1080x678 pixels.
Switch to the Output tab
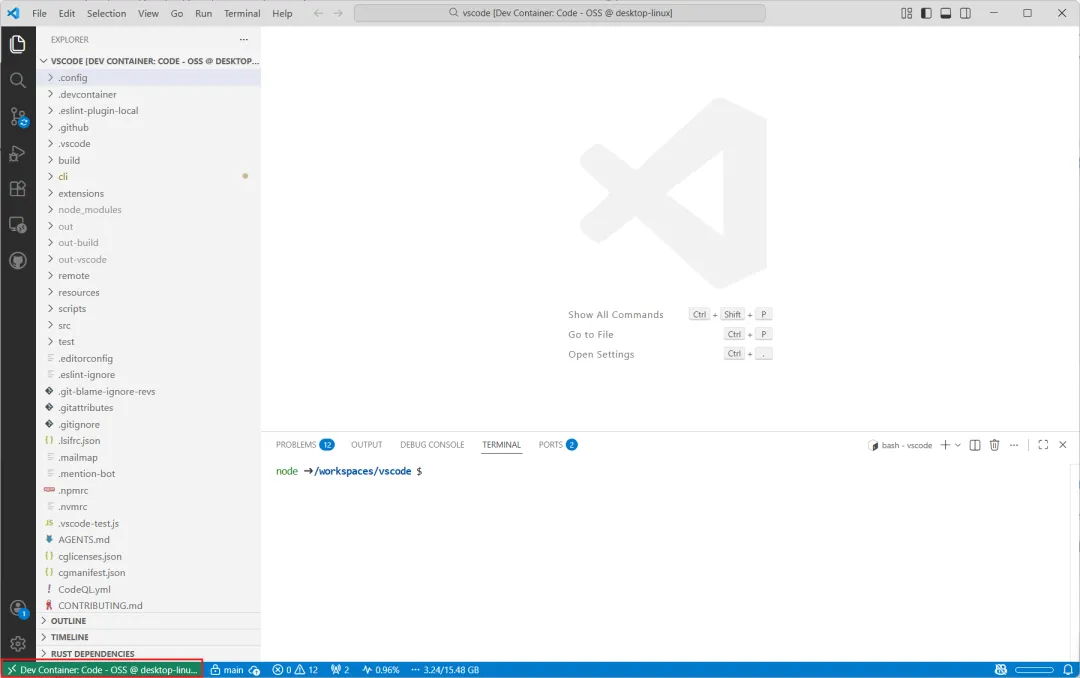pos(366,445)
